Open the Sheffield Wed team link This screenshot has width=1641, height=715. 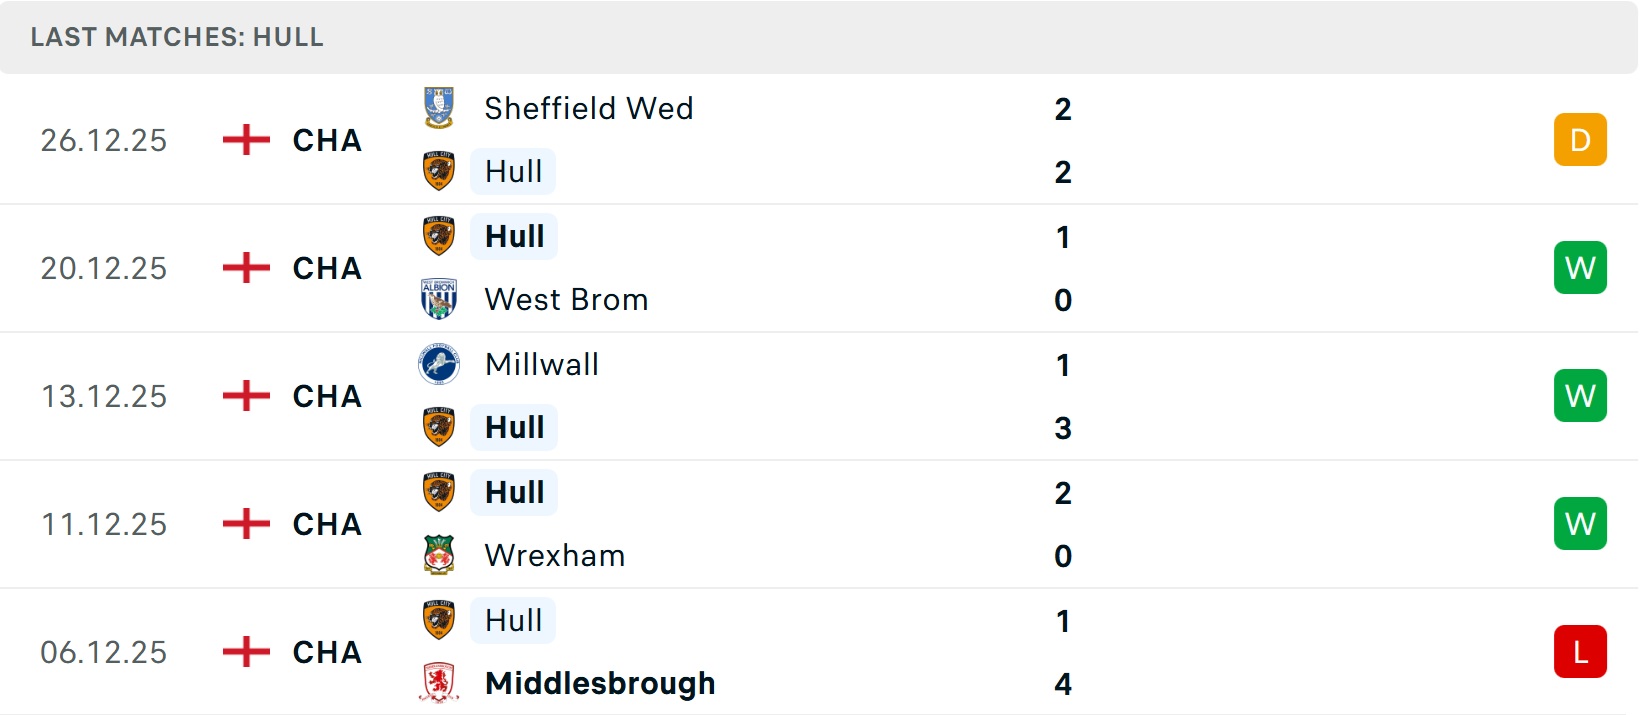pyautogui.click(x=588, y=108)
